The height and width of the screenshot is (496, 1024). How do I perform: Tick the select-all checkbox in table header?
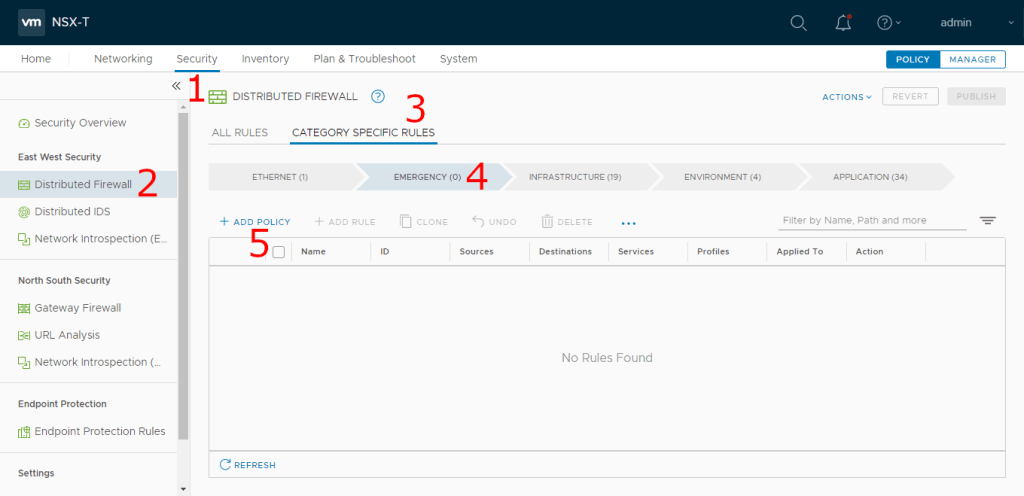tap(279, 252)
